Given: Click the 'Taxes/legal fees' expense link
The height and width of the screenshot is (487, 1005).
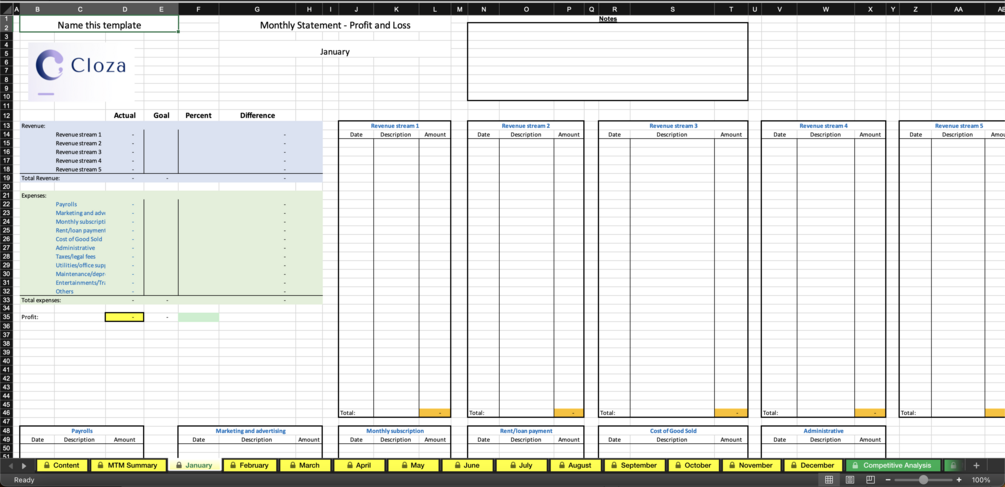Looking at the screenshot, I should (76, 256).
